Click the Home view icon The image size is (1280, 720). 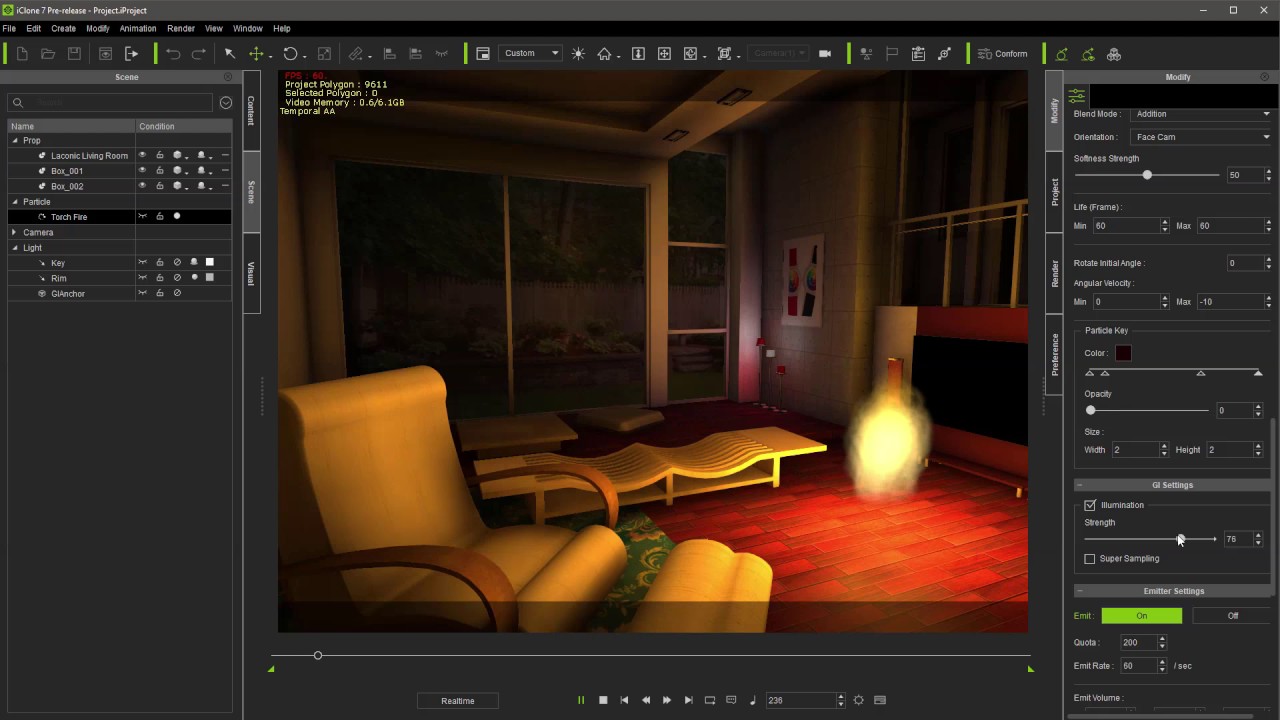point(604,54)
